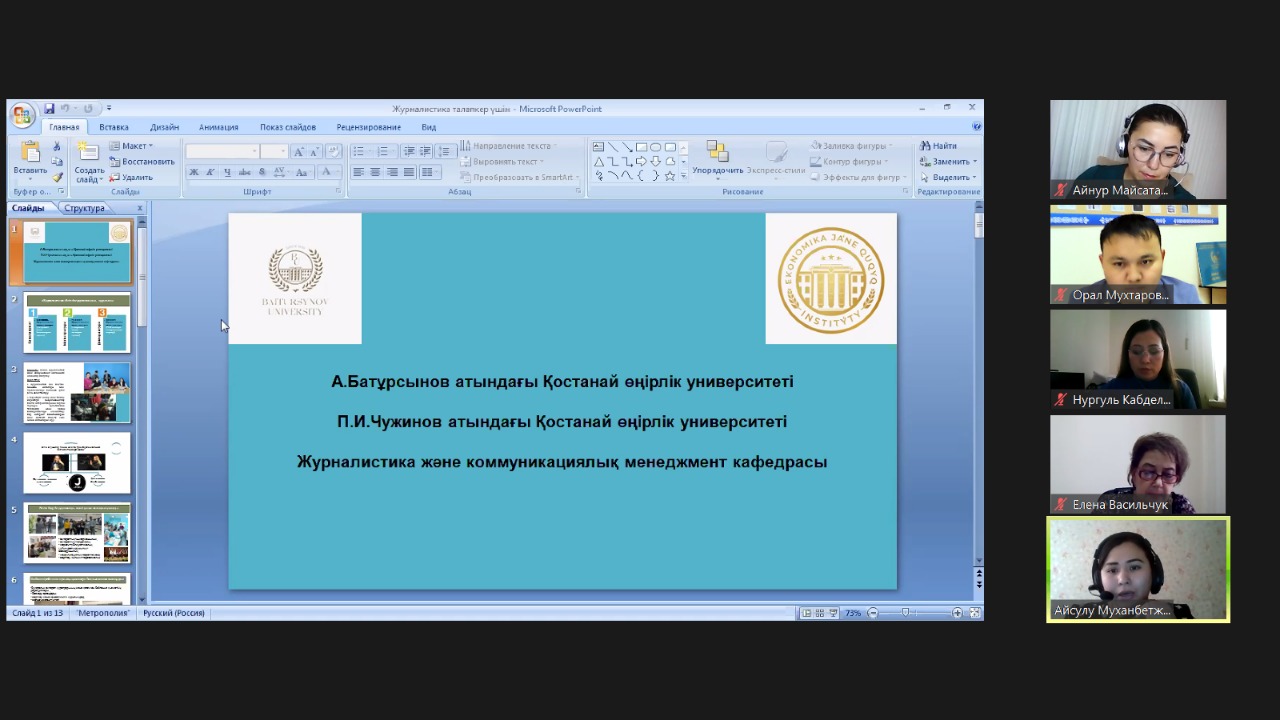
Task: Choose the oval shape in shapes gallery
Action: coord(656,147)
